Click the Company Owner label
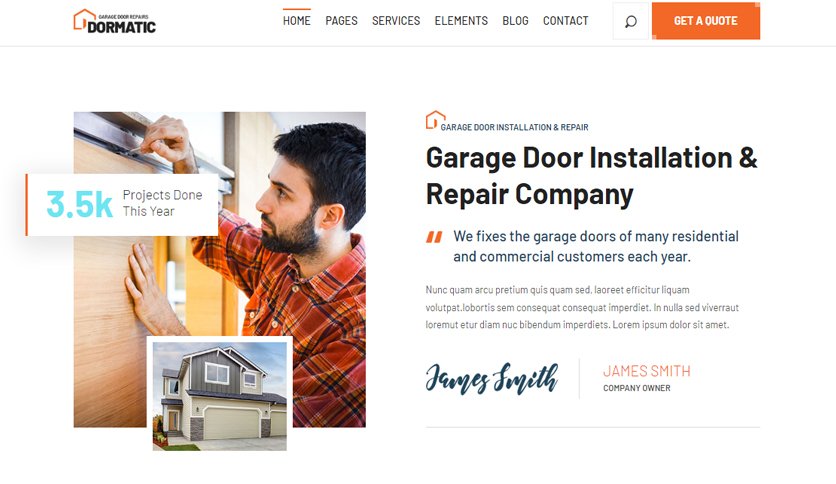This screenshot has width=836, height=484. coord(637,388)
